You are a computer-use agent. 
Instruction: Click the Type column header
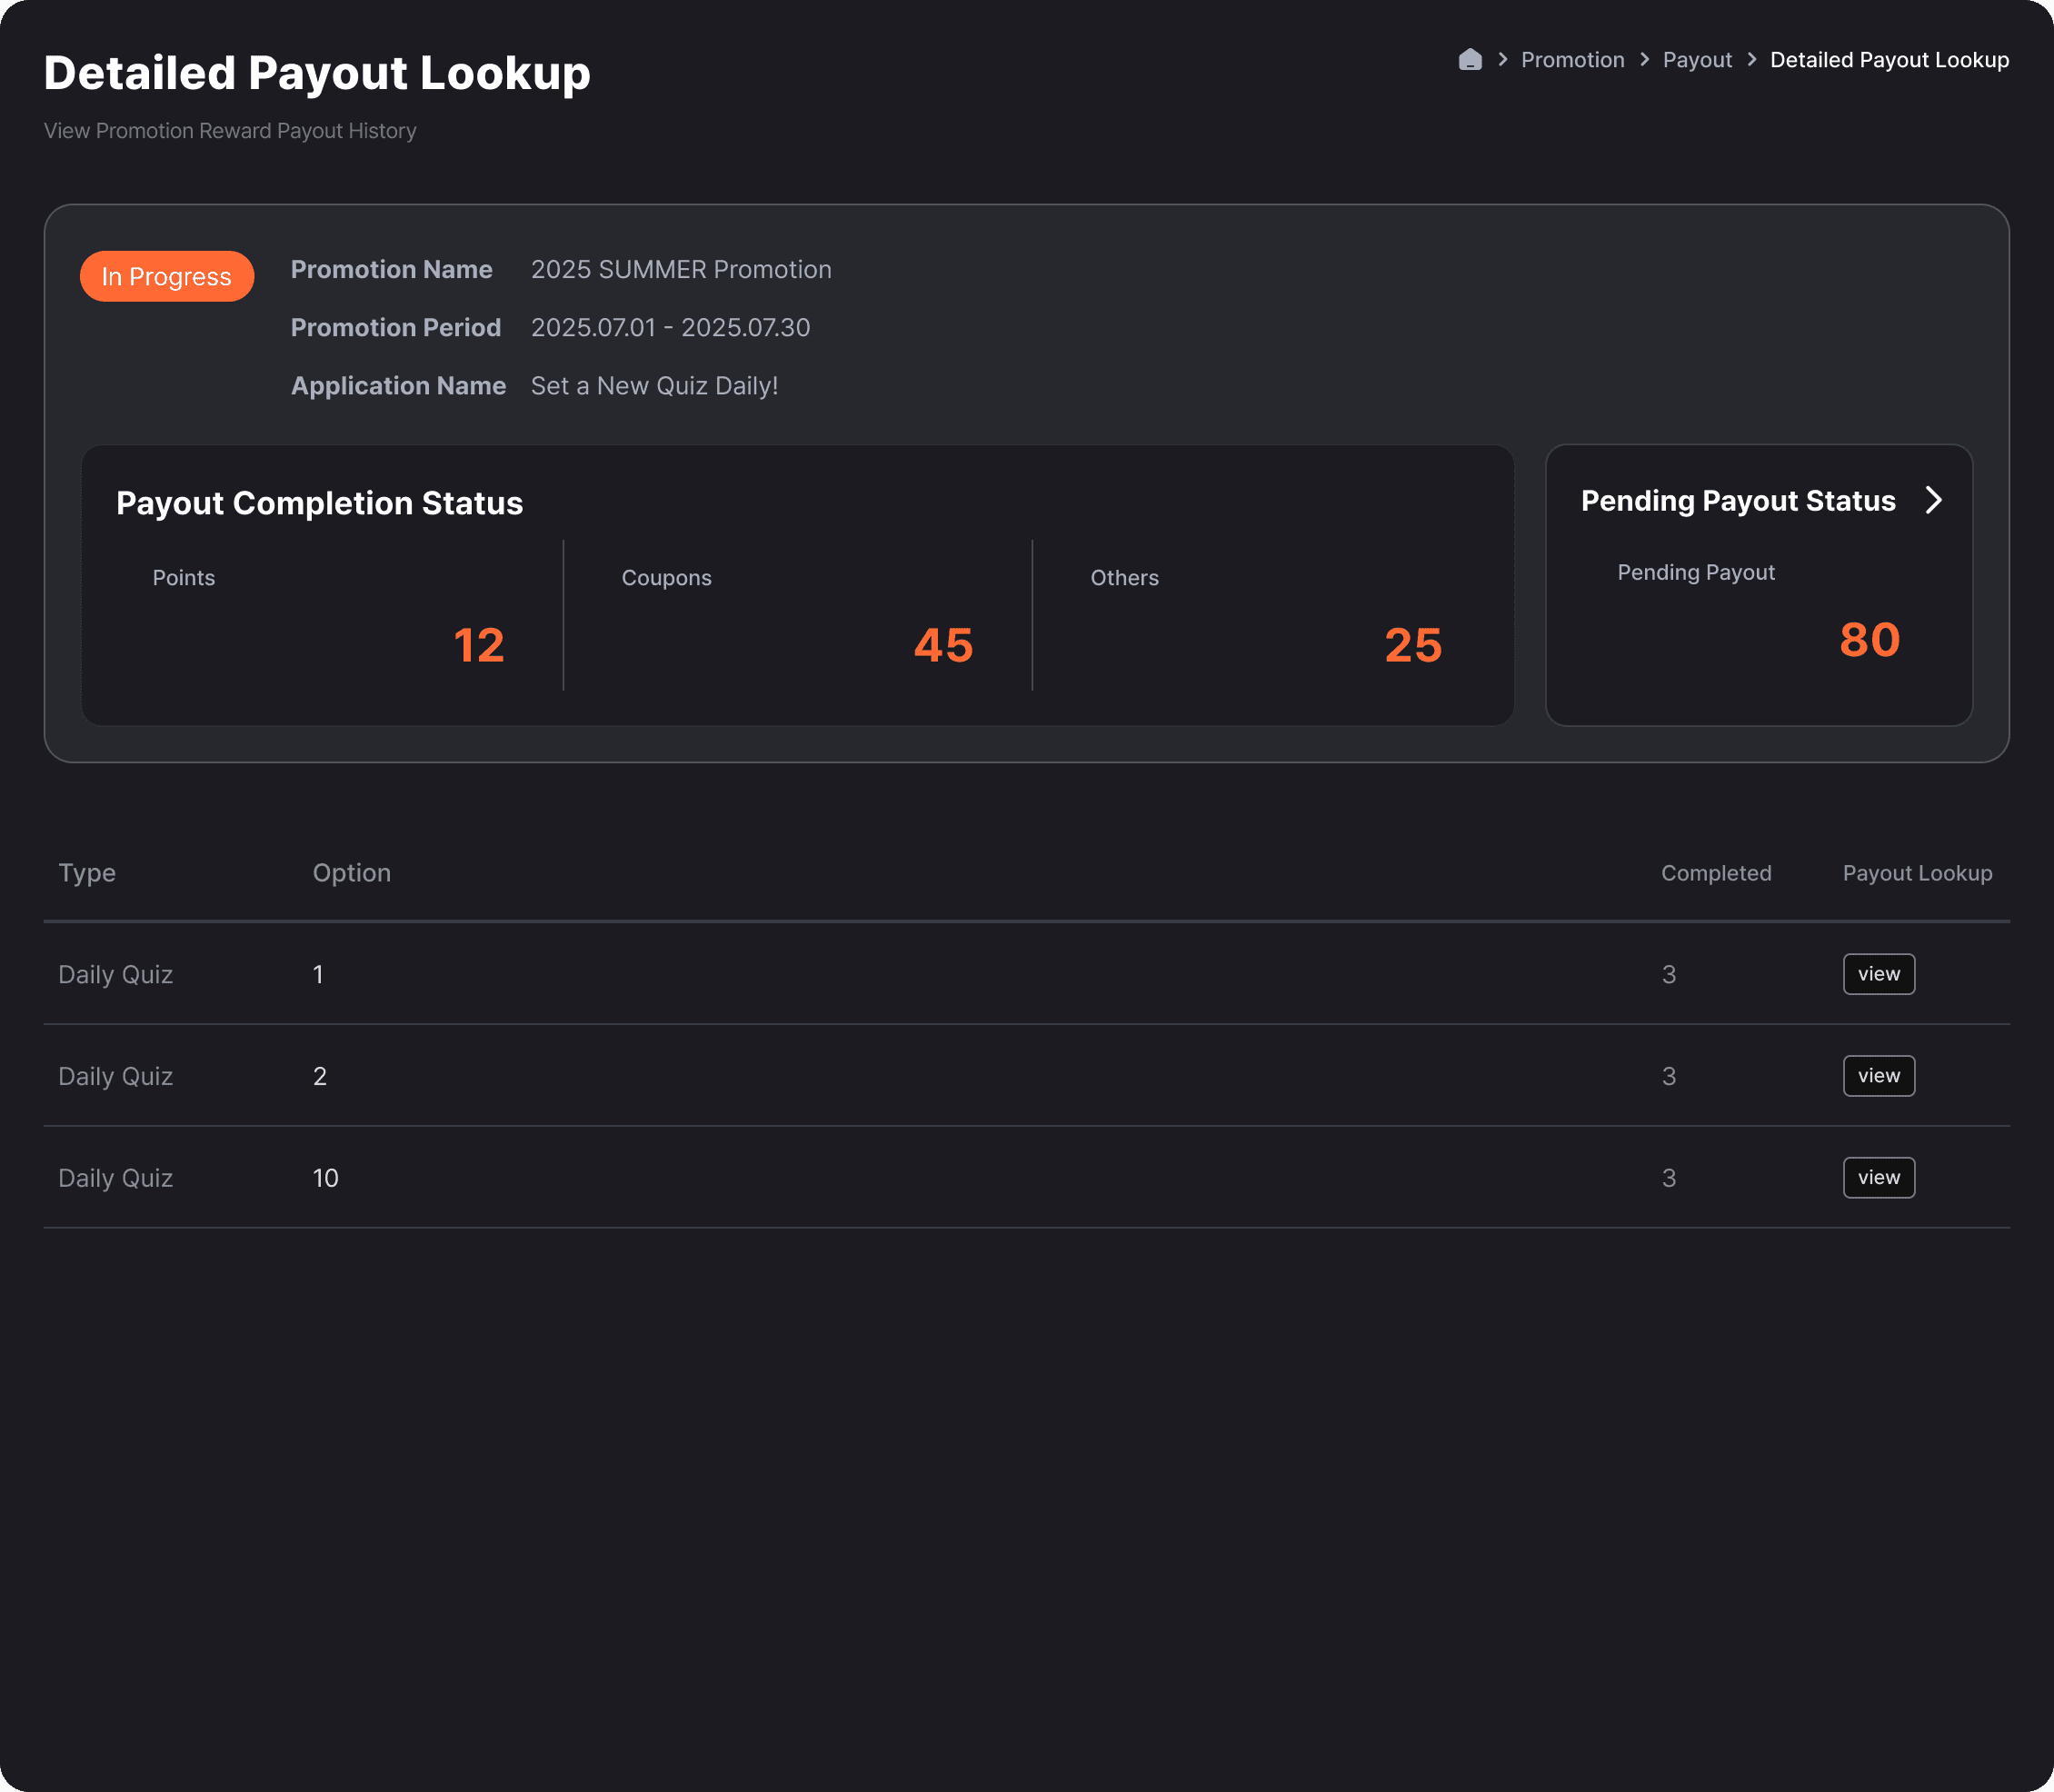click(87, 873)
